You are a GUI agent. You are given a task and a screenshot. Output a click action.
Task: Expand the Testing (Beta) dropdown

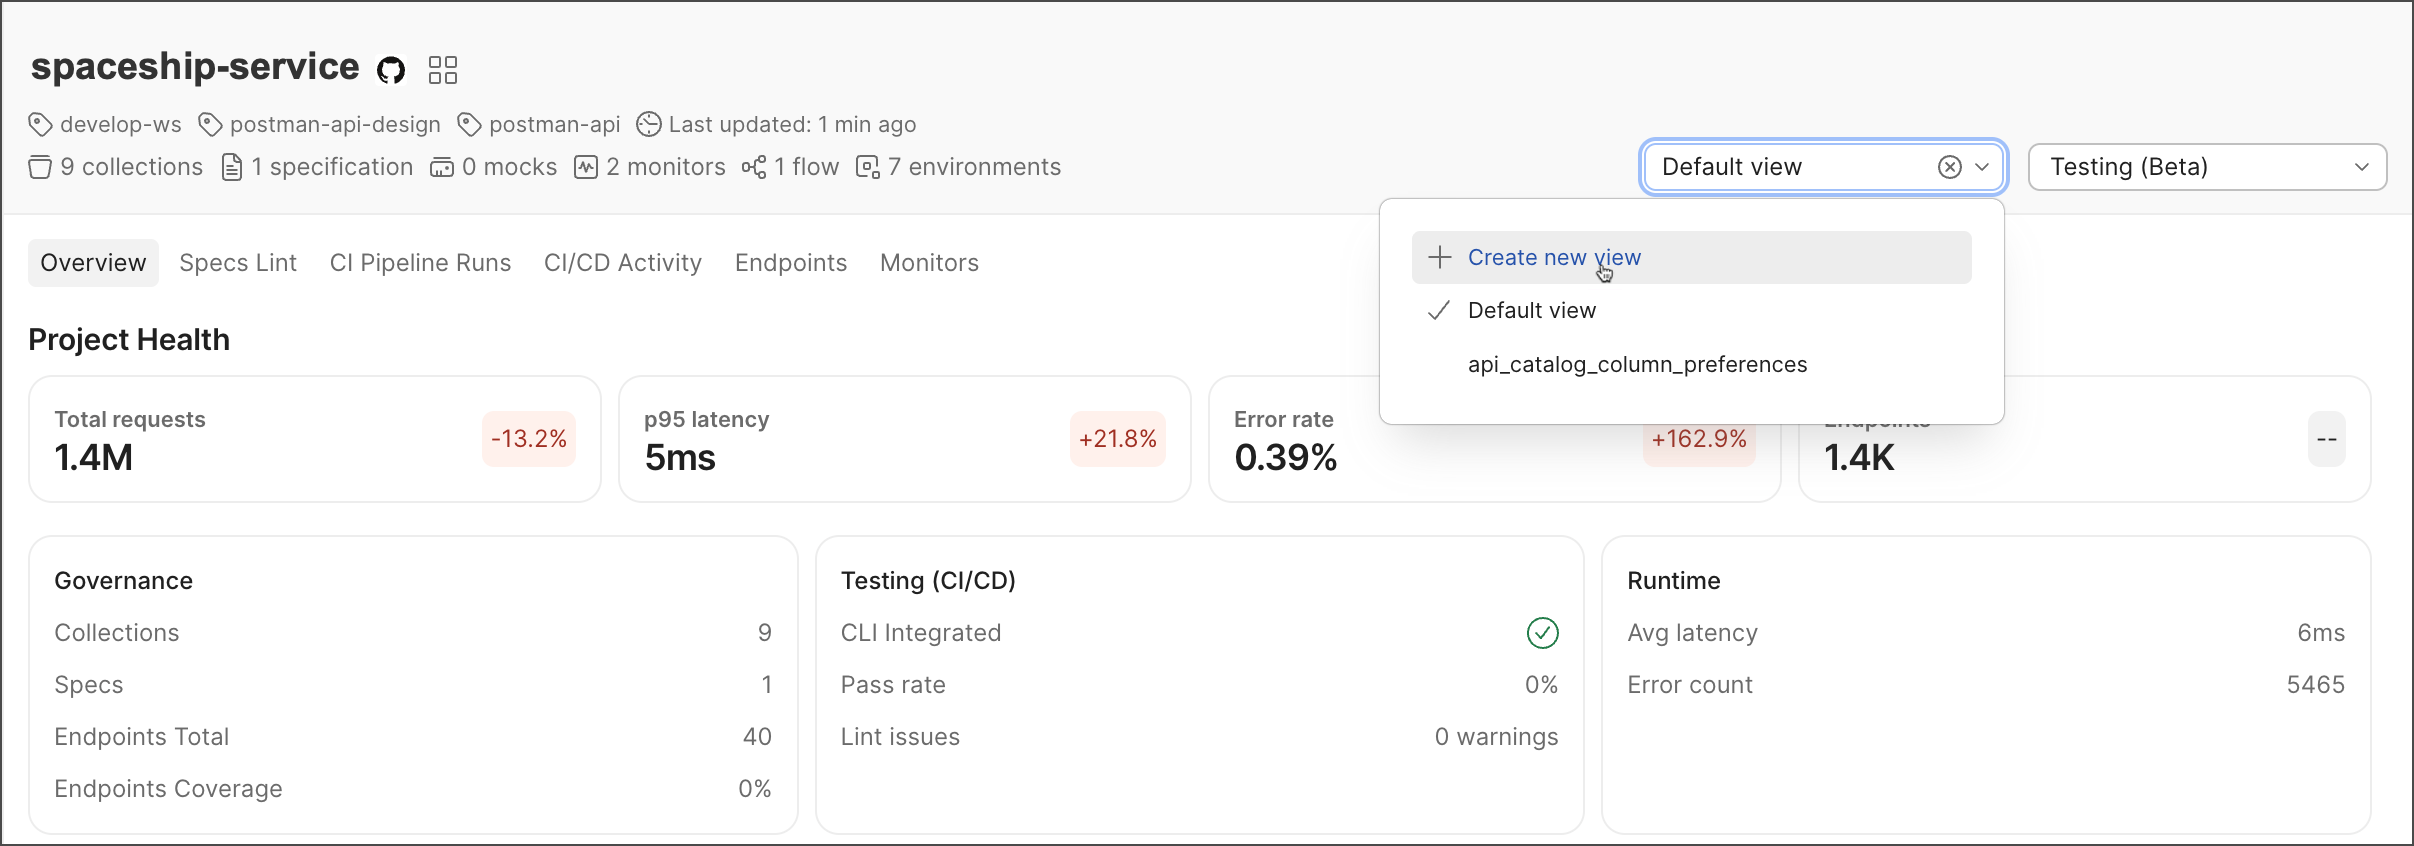point(2206,167)
